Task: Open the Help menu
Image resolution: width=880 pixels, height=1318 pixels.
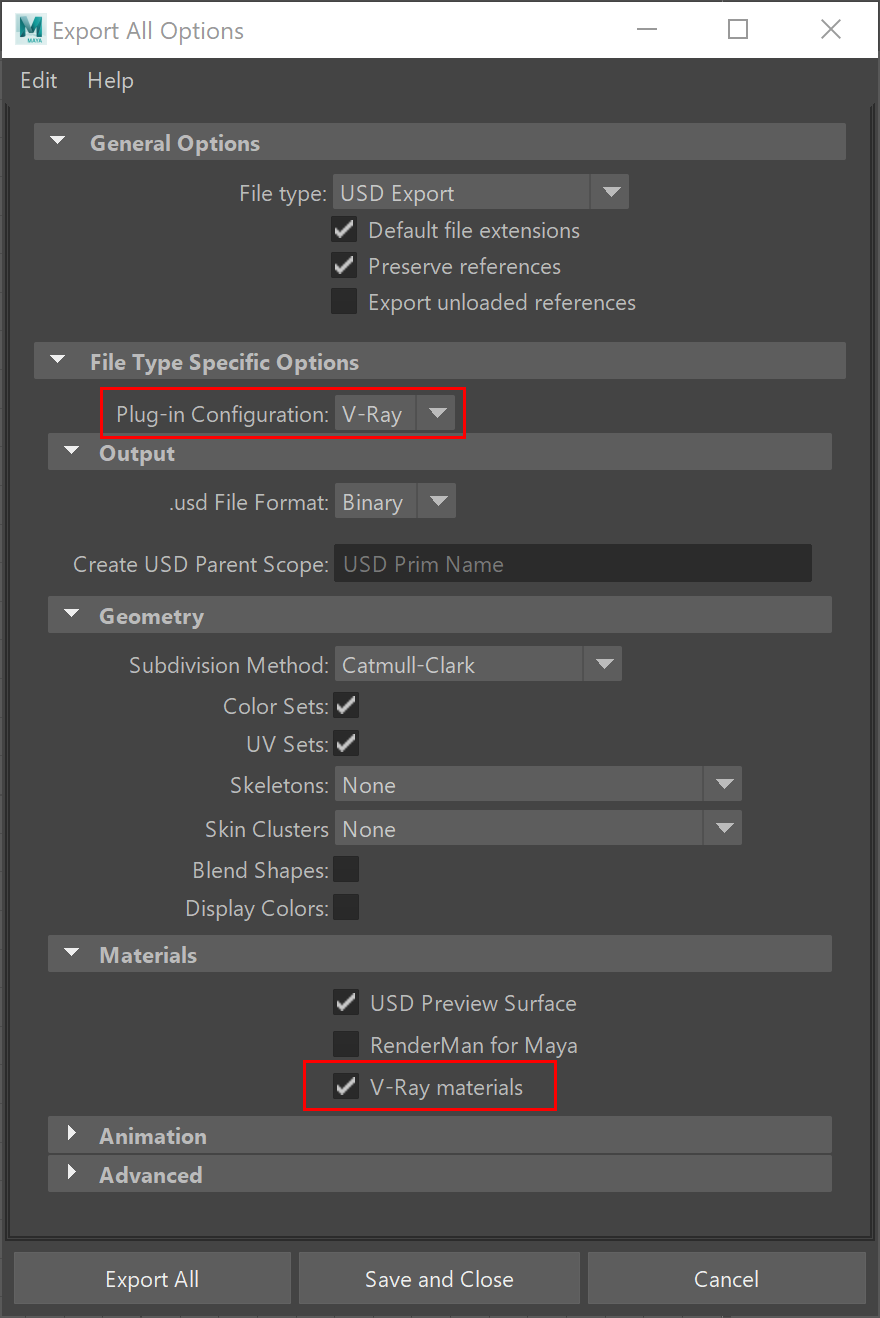Action: [110, 80]
